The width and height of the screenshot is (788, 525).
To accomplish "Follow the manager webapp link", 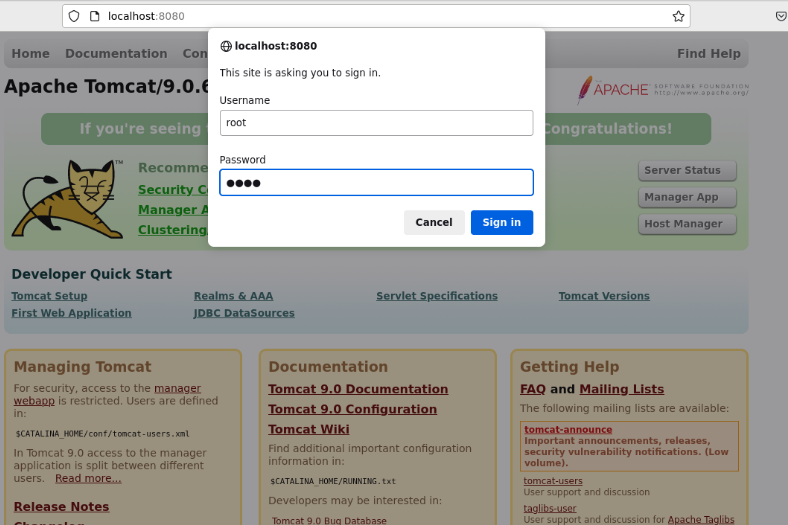I will coord(177,388).
